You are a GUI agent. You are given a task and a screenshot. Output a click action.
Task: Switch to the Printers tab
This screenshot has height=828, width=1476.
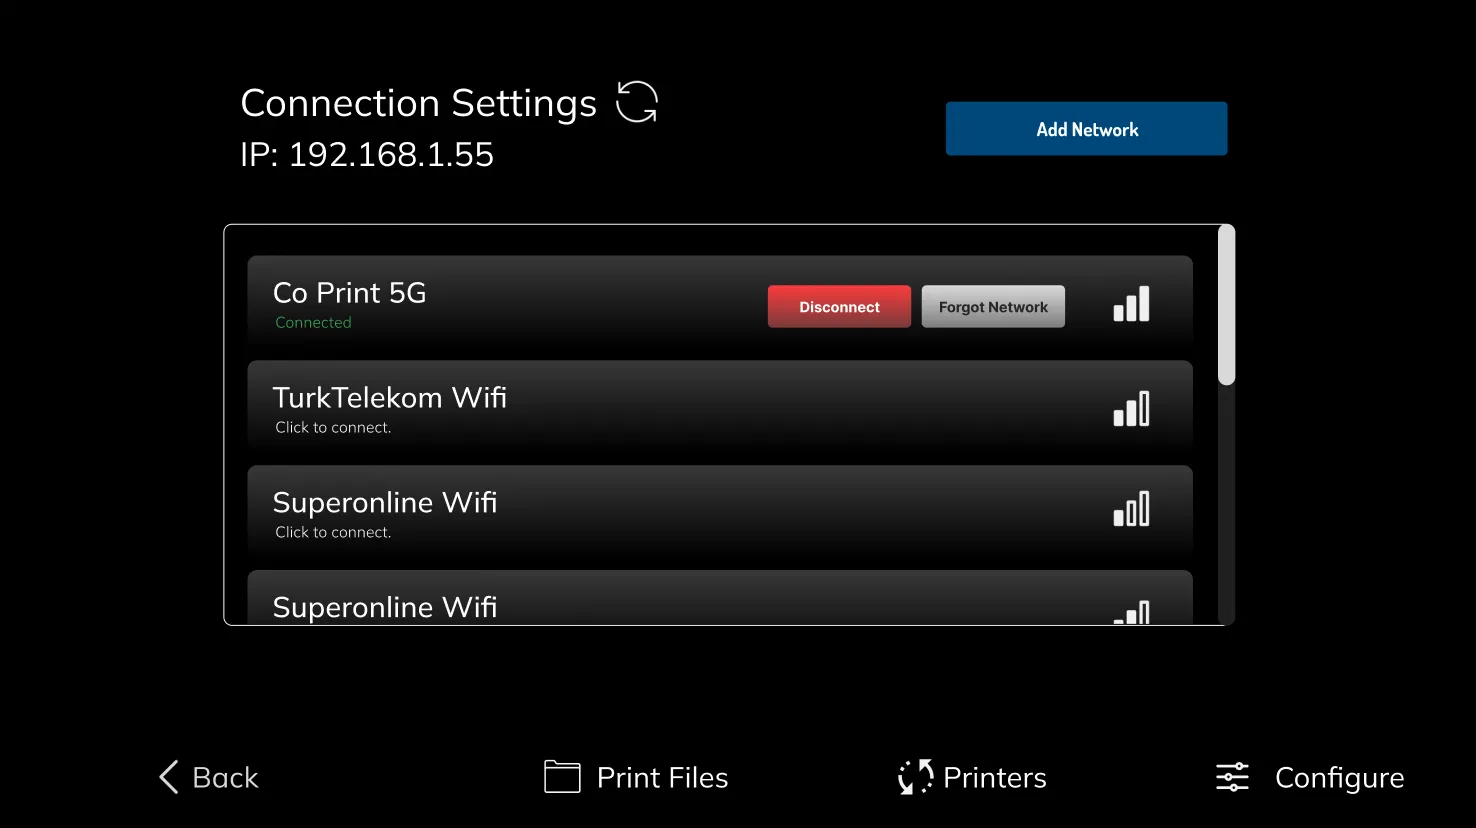tap(995, 777)
